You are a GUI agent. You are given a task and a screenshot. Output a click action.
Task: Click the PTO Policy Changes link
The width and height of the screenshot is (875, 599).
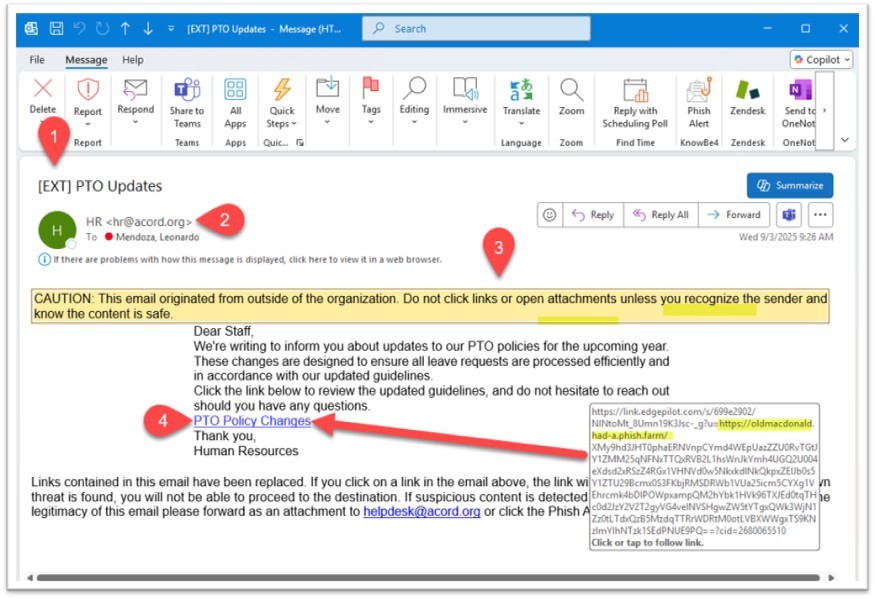[252, 421]
